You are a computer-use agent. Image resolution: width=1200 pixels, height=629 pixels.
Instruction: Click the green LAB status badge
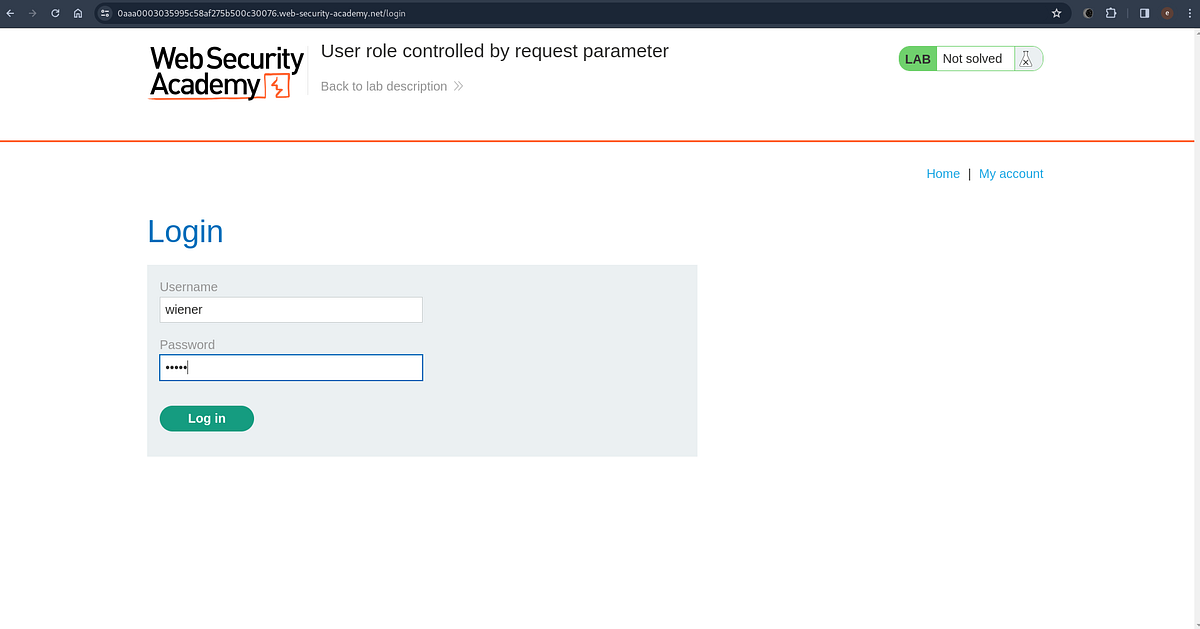[917, 58]
